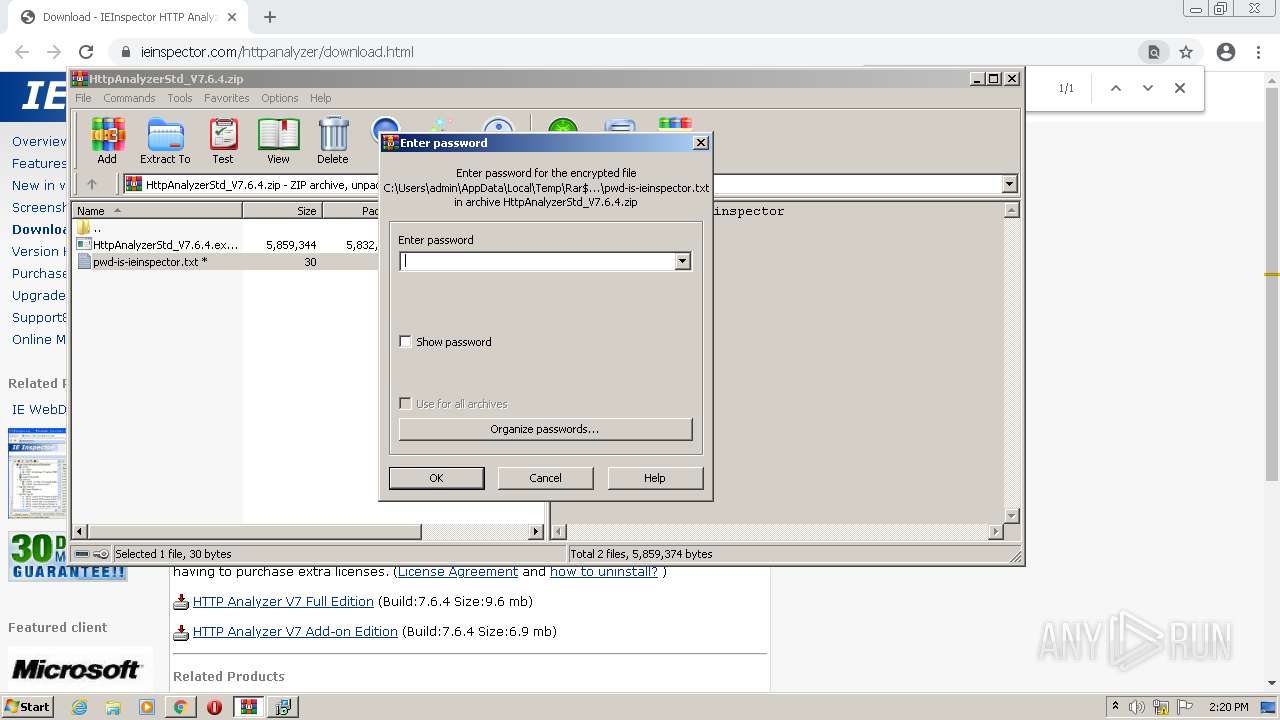Open the WinRAR Help menu

coord(321,98)
